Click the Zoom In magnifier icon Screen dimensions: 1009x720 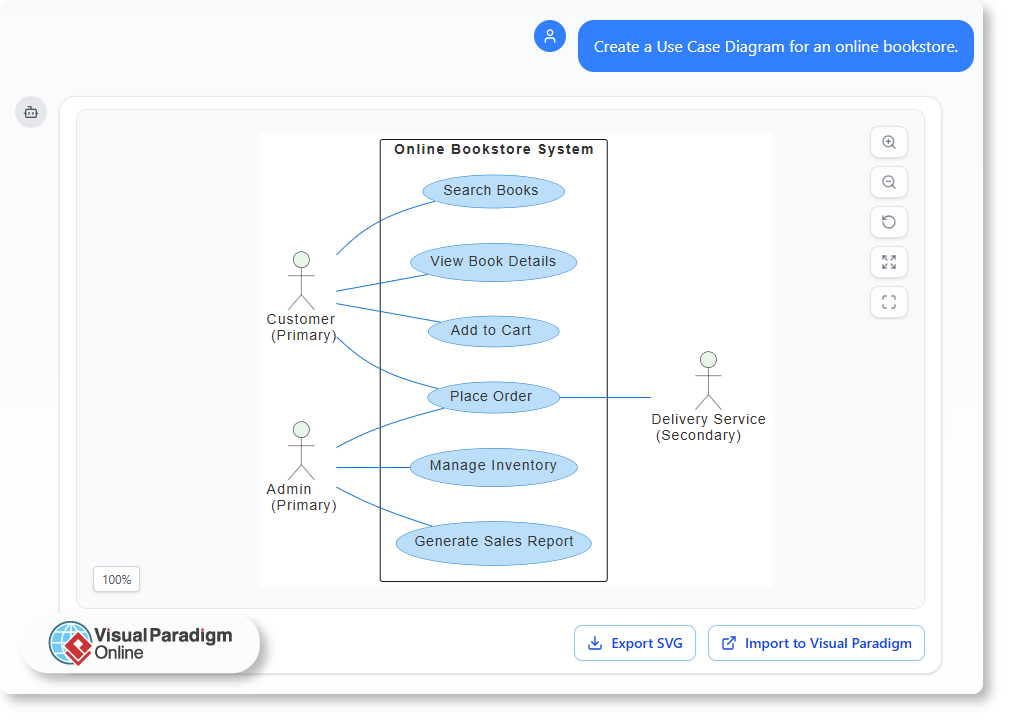point(888,142)
